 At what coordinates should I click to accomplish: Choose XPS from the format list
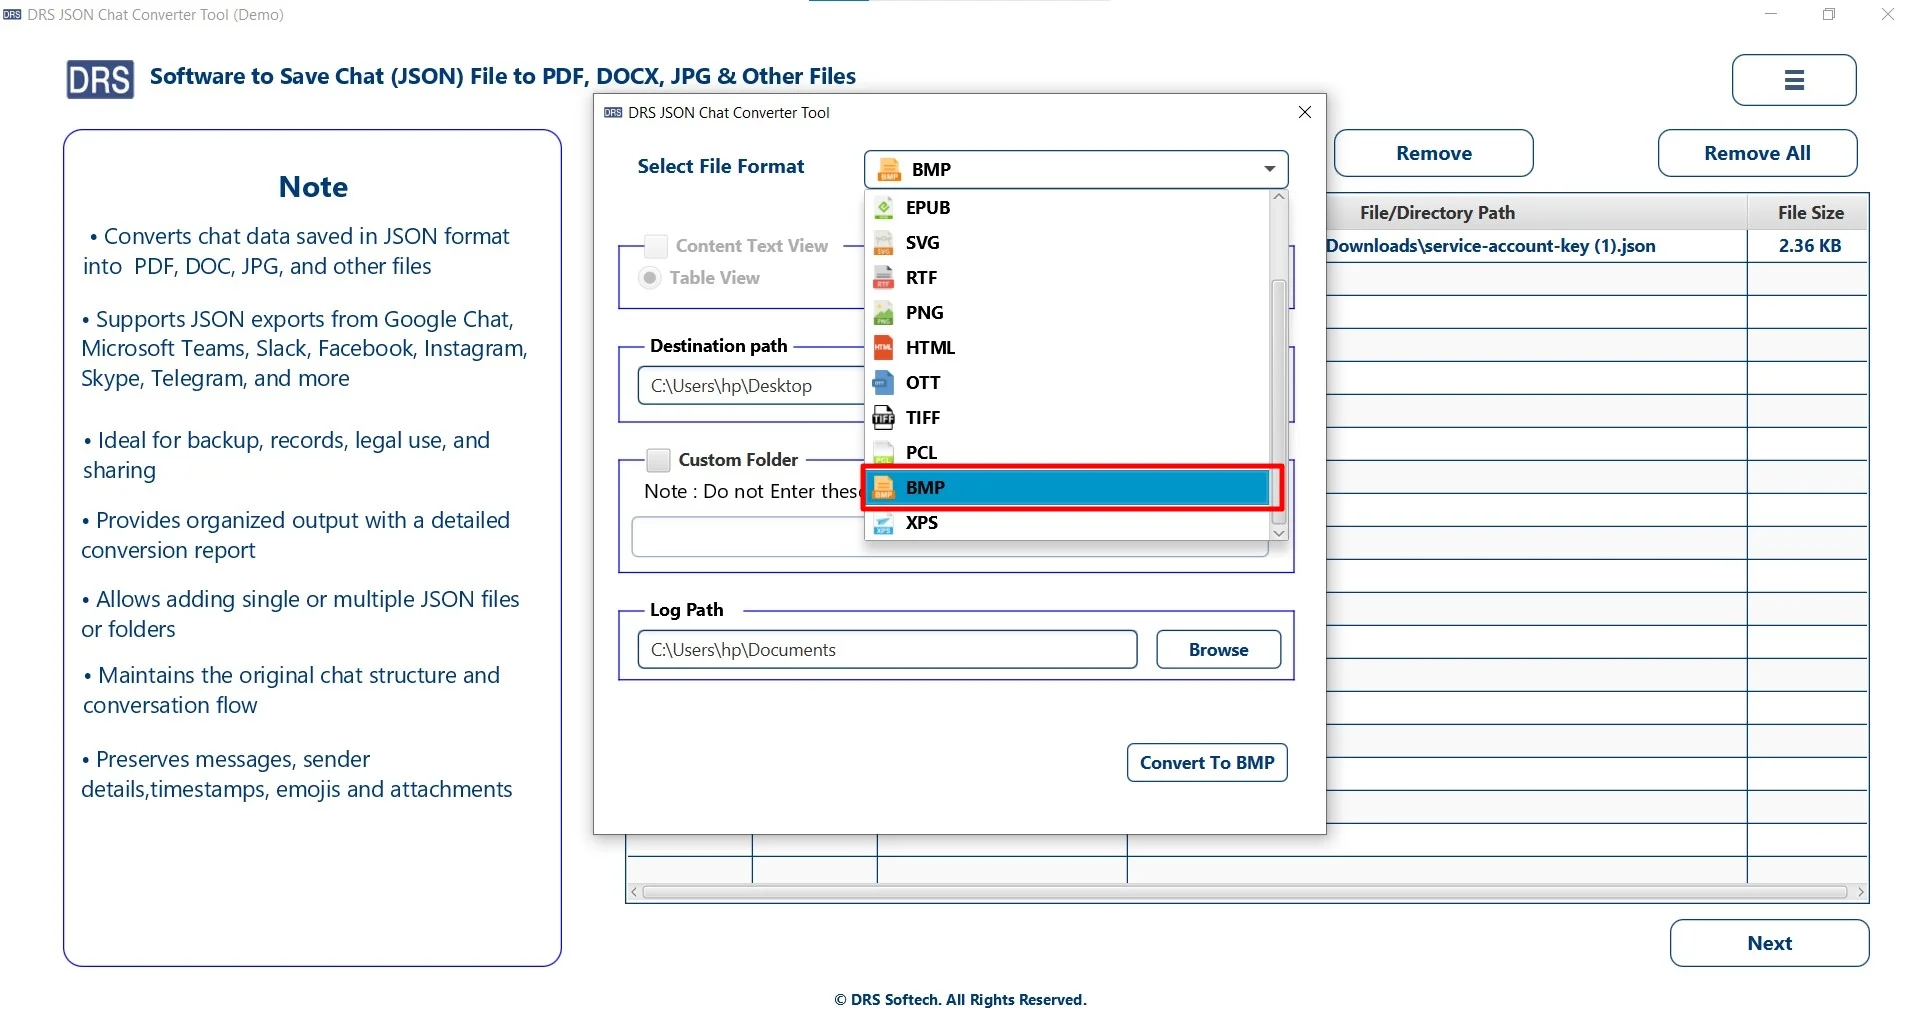click(x=1067, y=523)
